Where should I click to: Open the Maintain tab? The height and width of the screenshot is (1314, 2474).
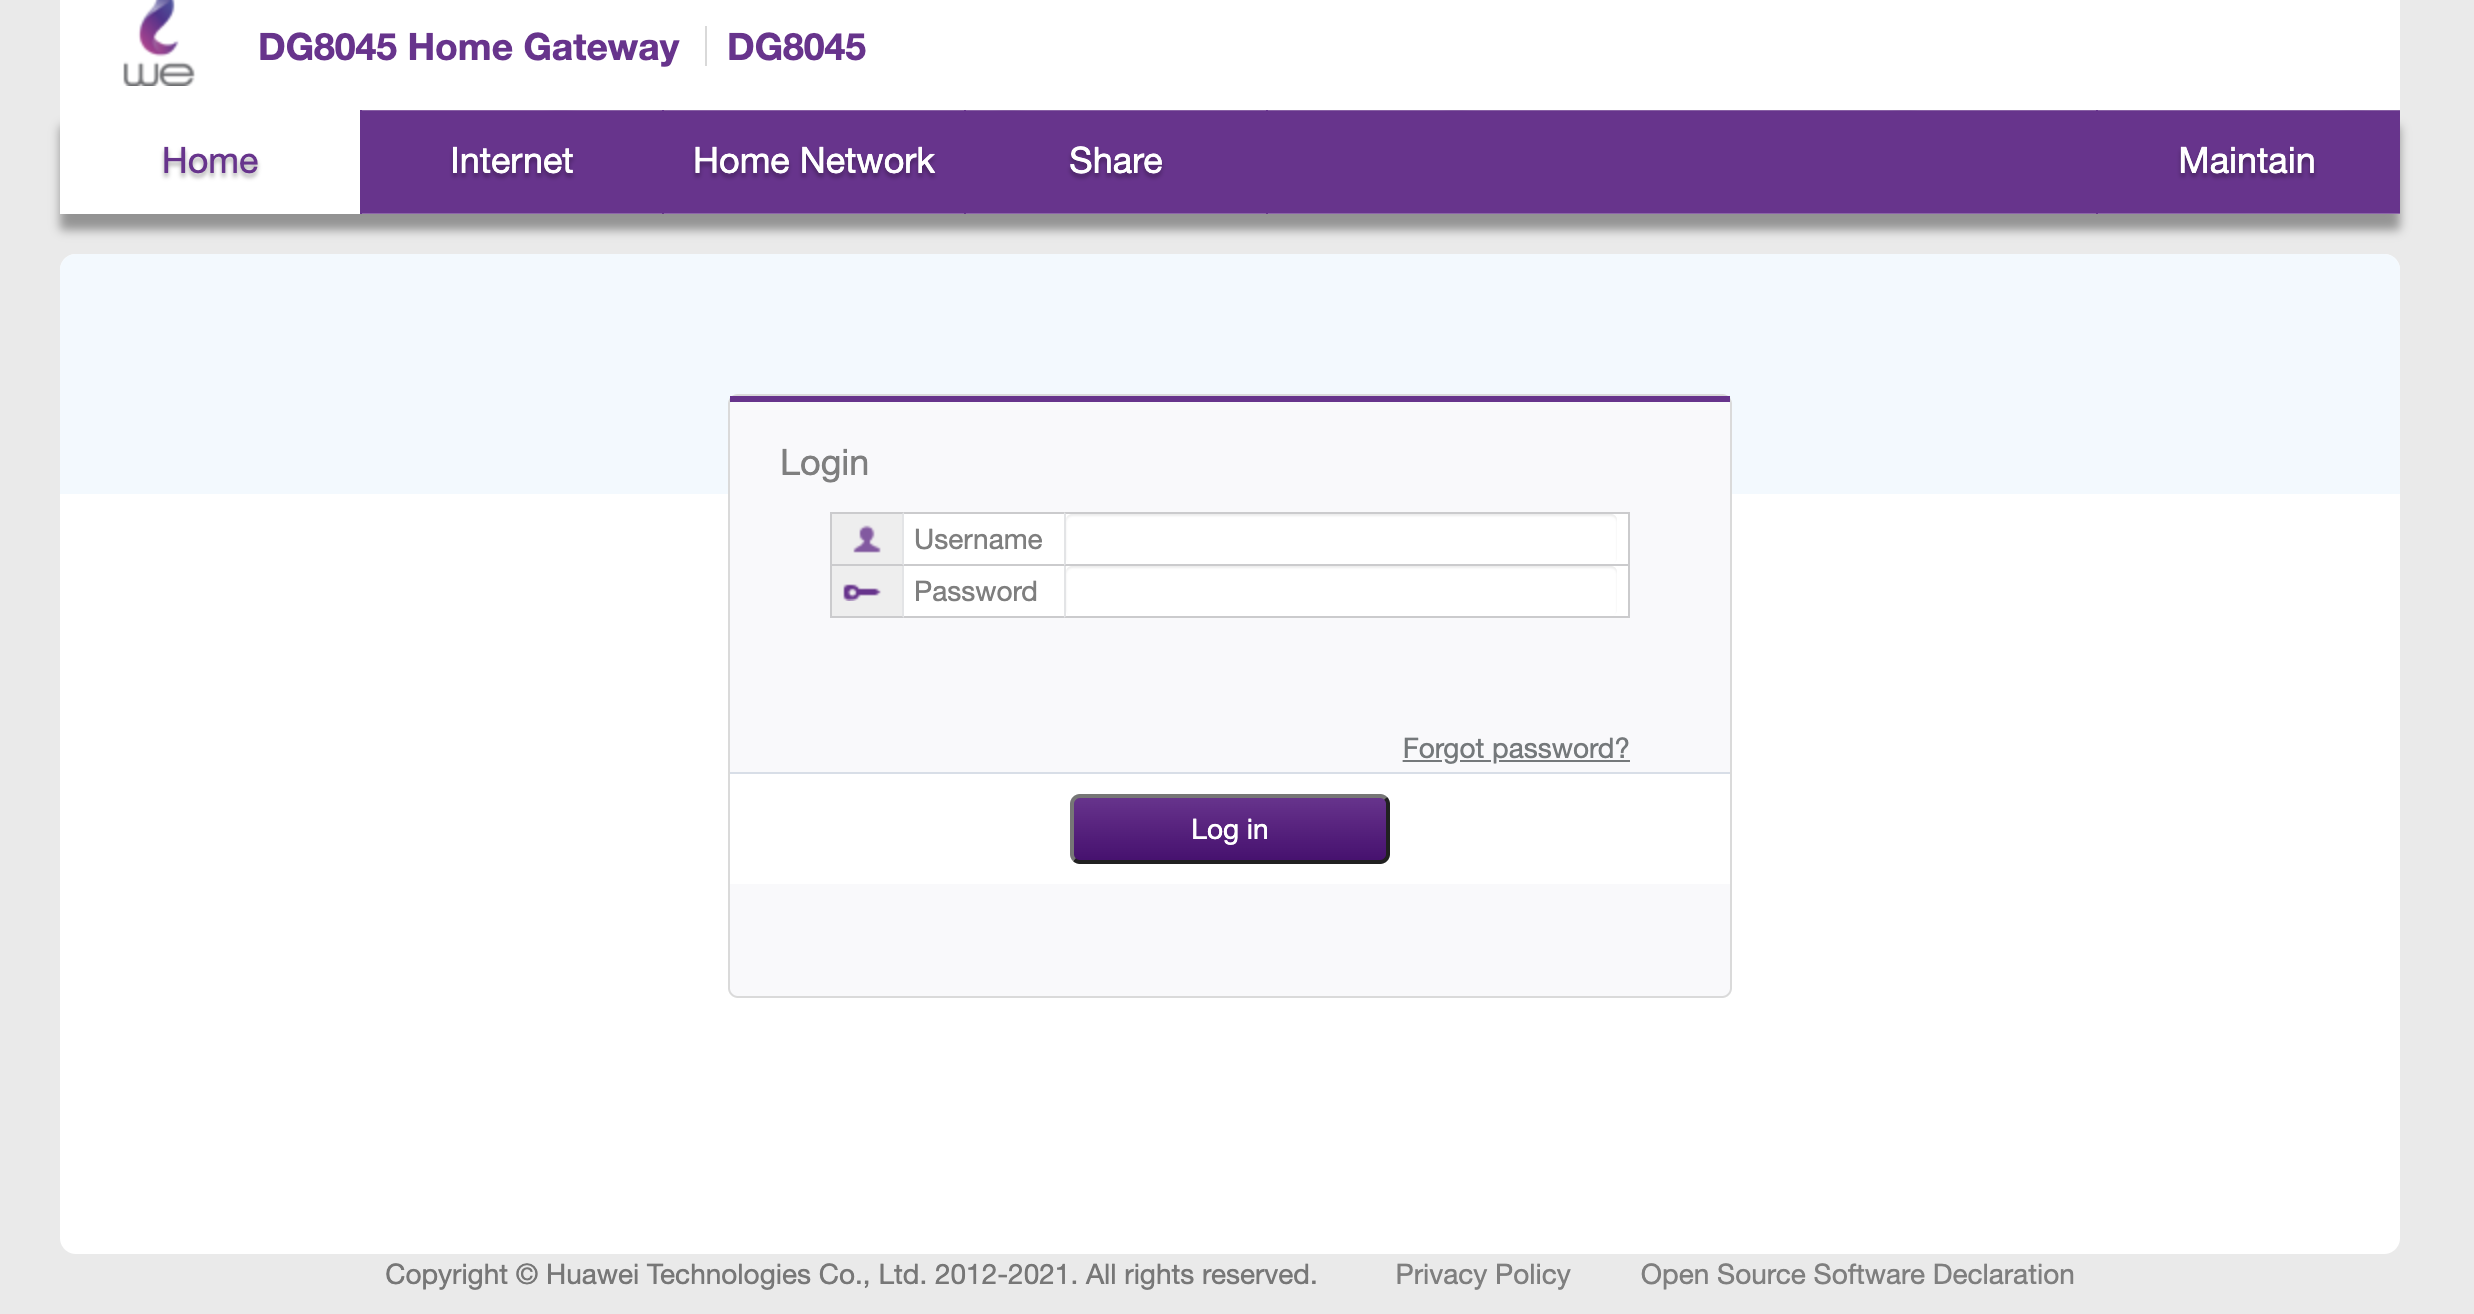[x=2246, y=161]
